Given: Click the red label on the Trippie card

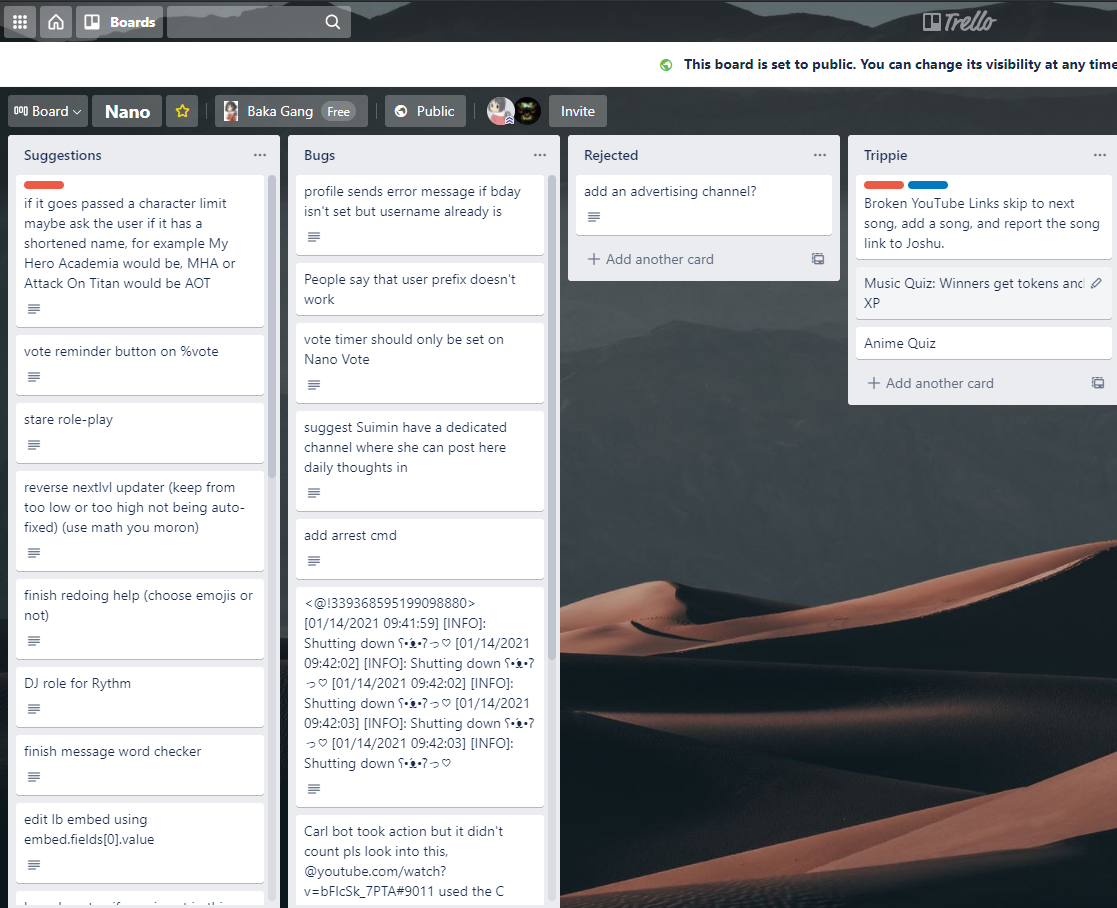Looking at the screenshot, I should point(882,184).
